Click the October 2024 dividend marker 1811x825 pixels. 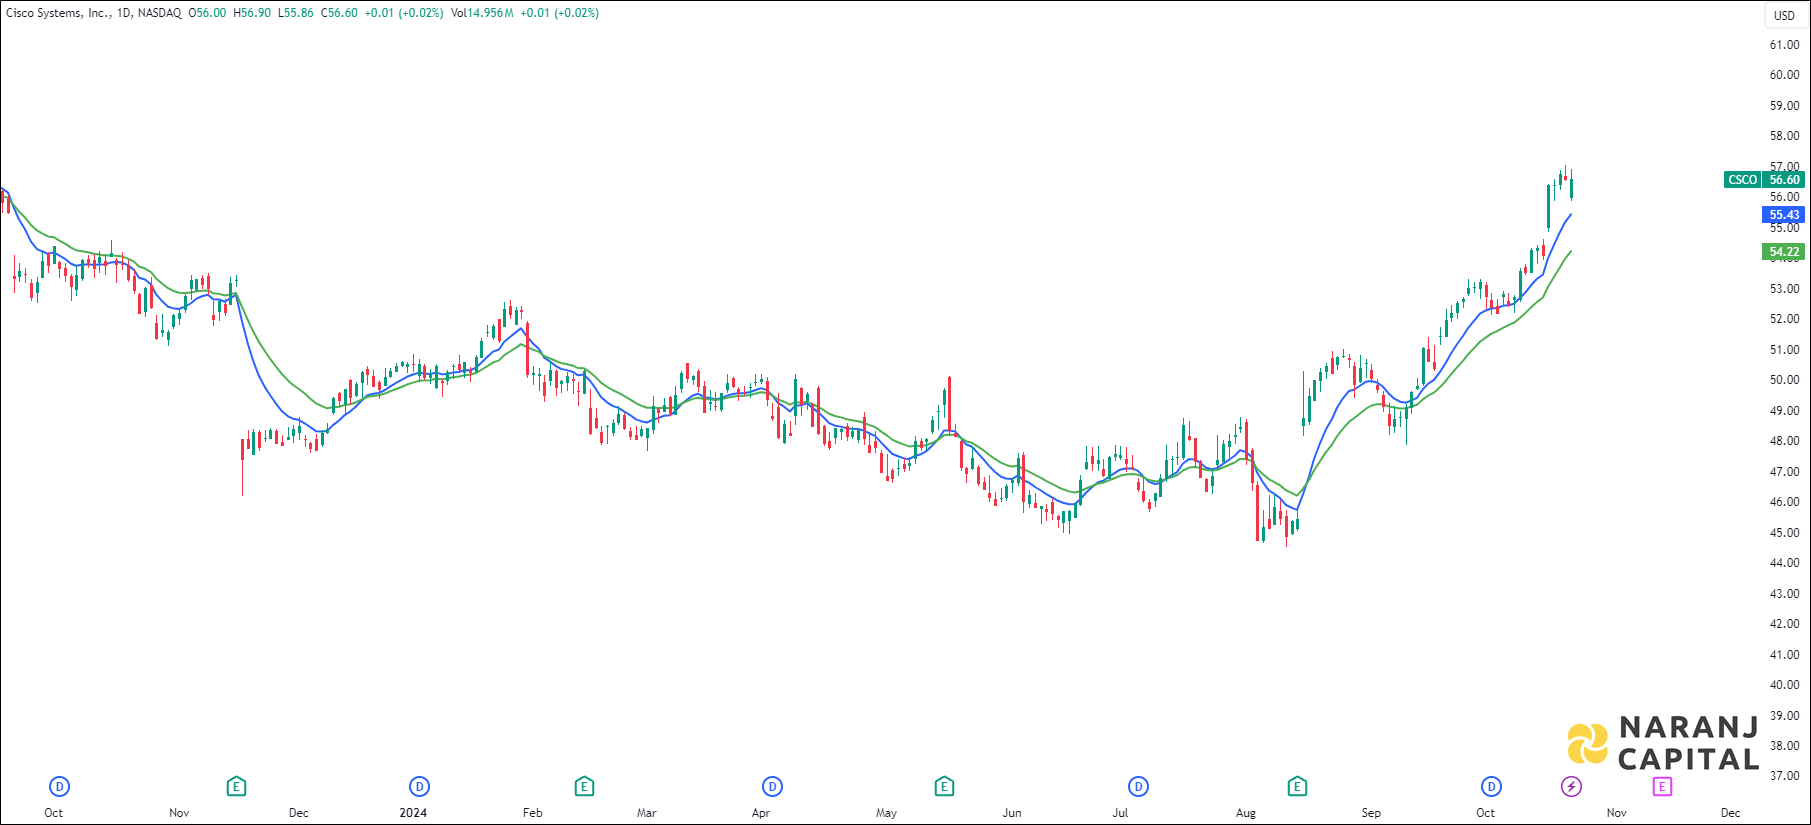click(x=1491, y=787)
